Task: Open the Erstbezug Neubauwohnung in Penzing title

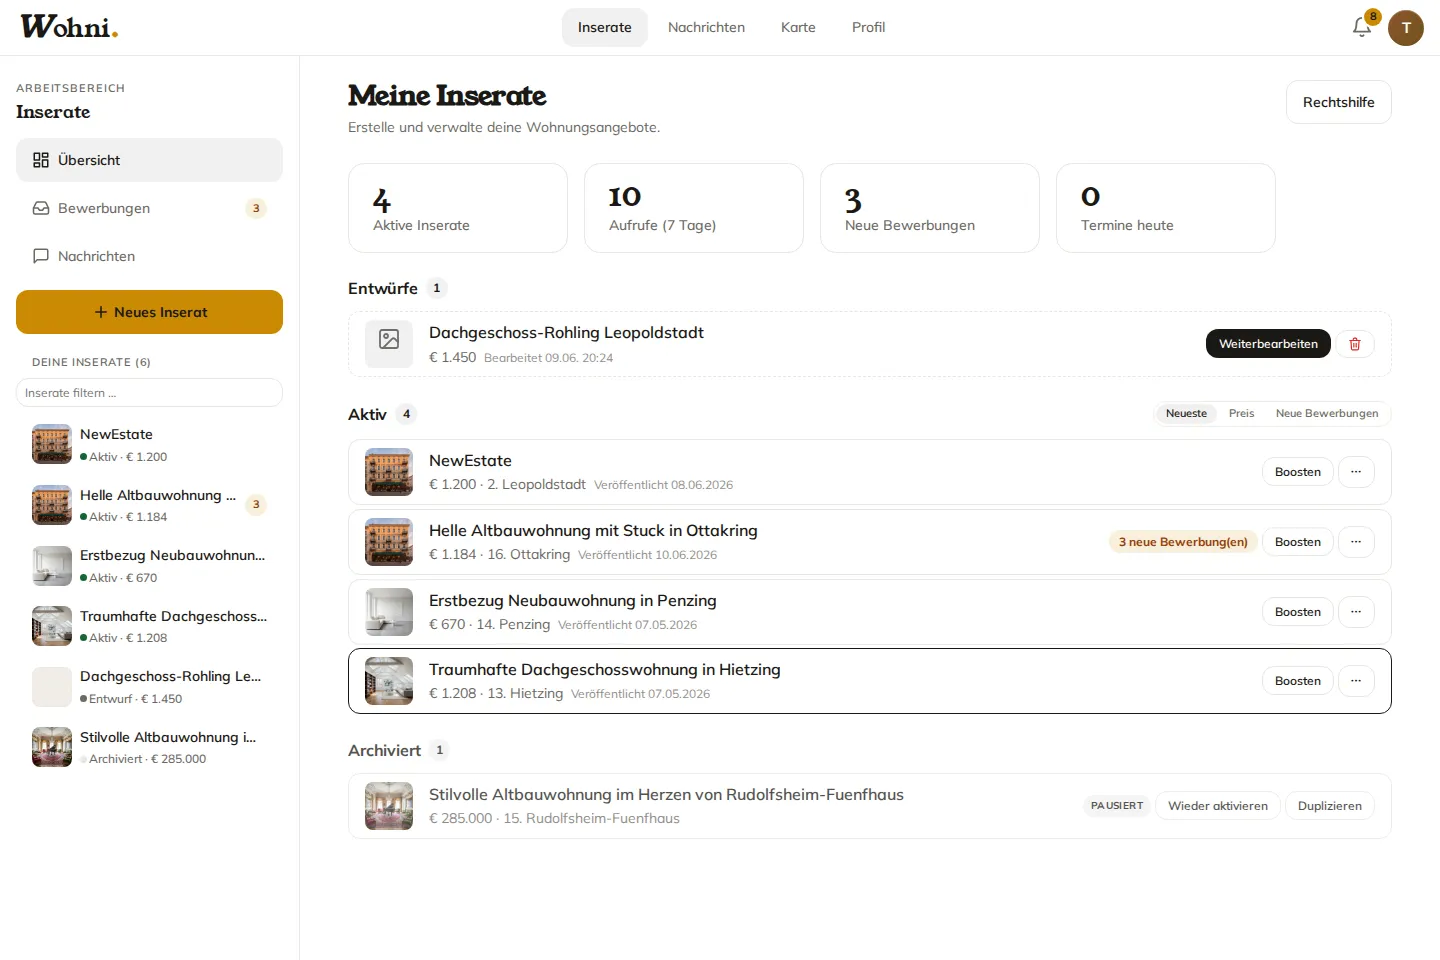Action: point(573,601)
